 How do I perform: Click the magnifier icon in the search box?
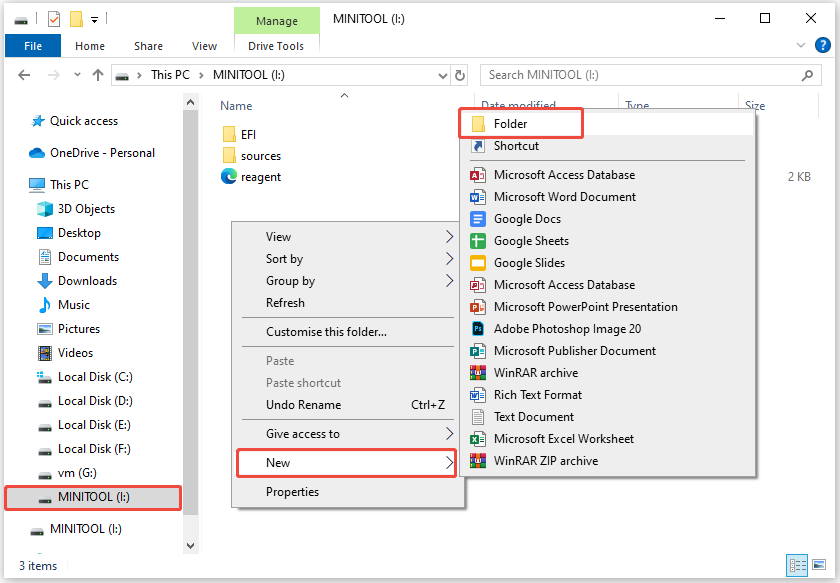click(807, 76)
